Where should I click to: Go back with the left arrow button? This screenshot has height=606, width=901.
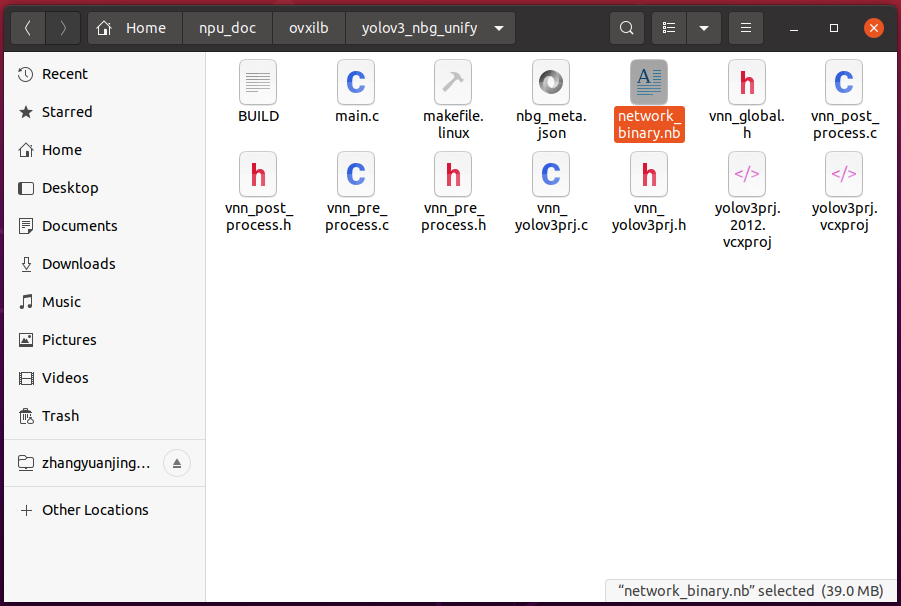click(28, 28)
